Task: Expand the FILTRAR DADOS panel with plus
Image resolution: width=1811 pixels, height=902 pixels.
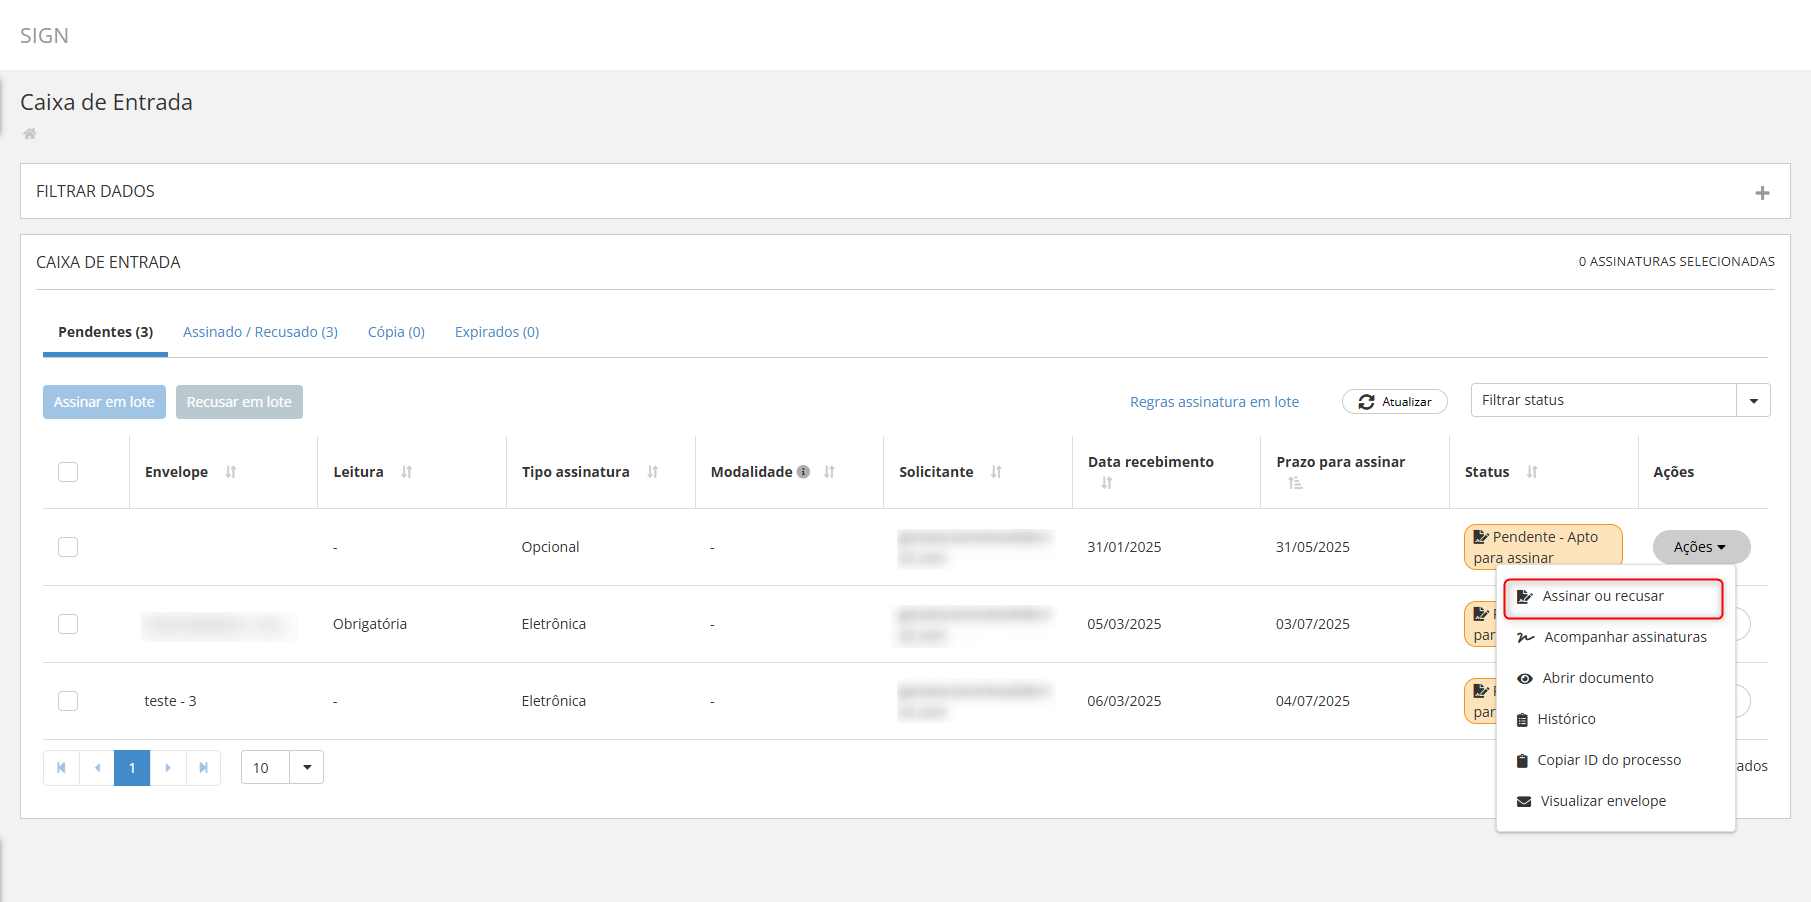Action: [x=1762, y=193]
